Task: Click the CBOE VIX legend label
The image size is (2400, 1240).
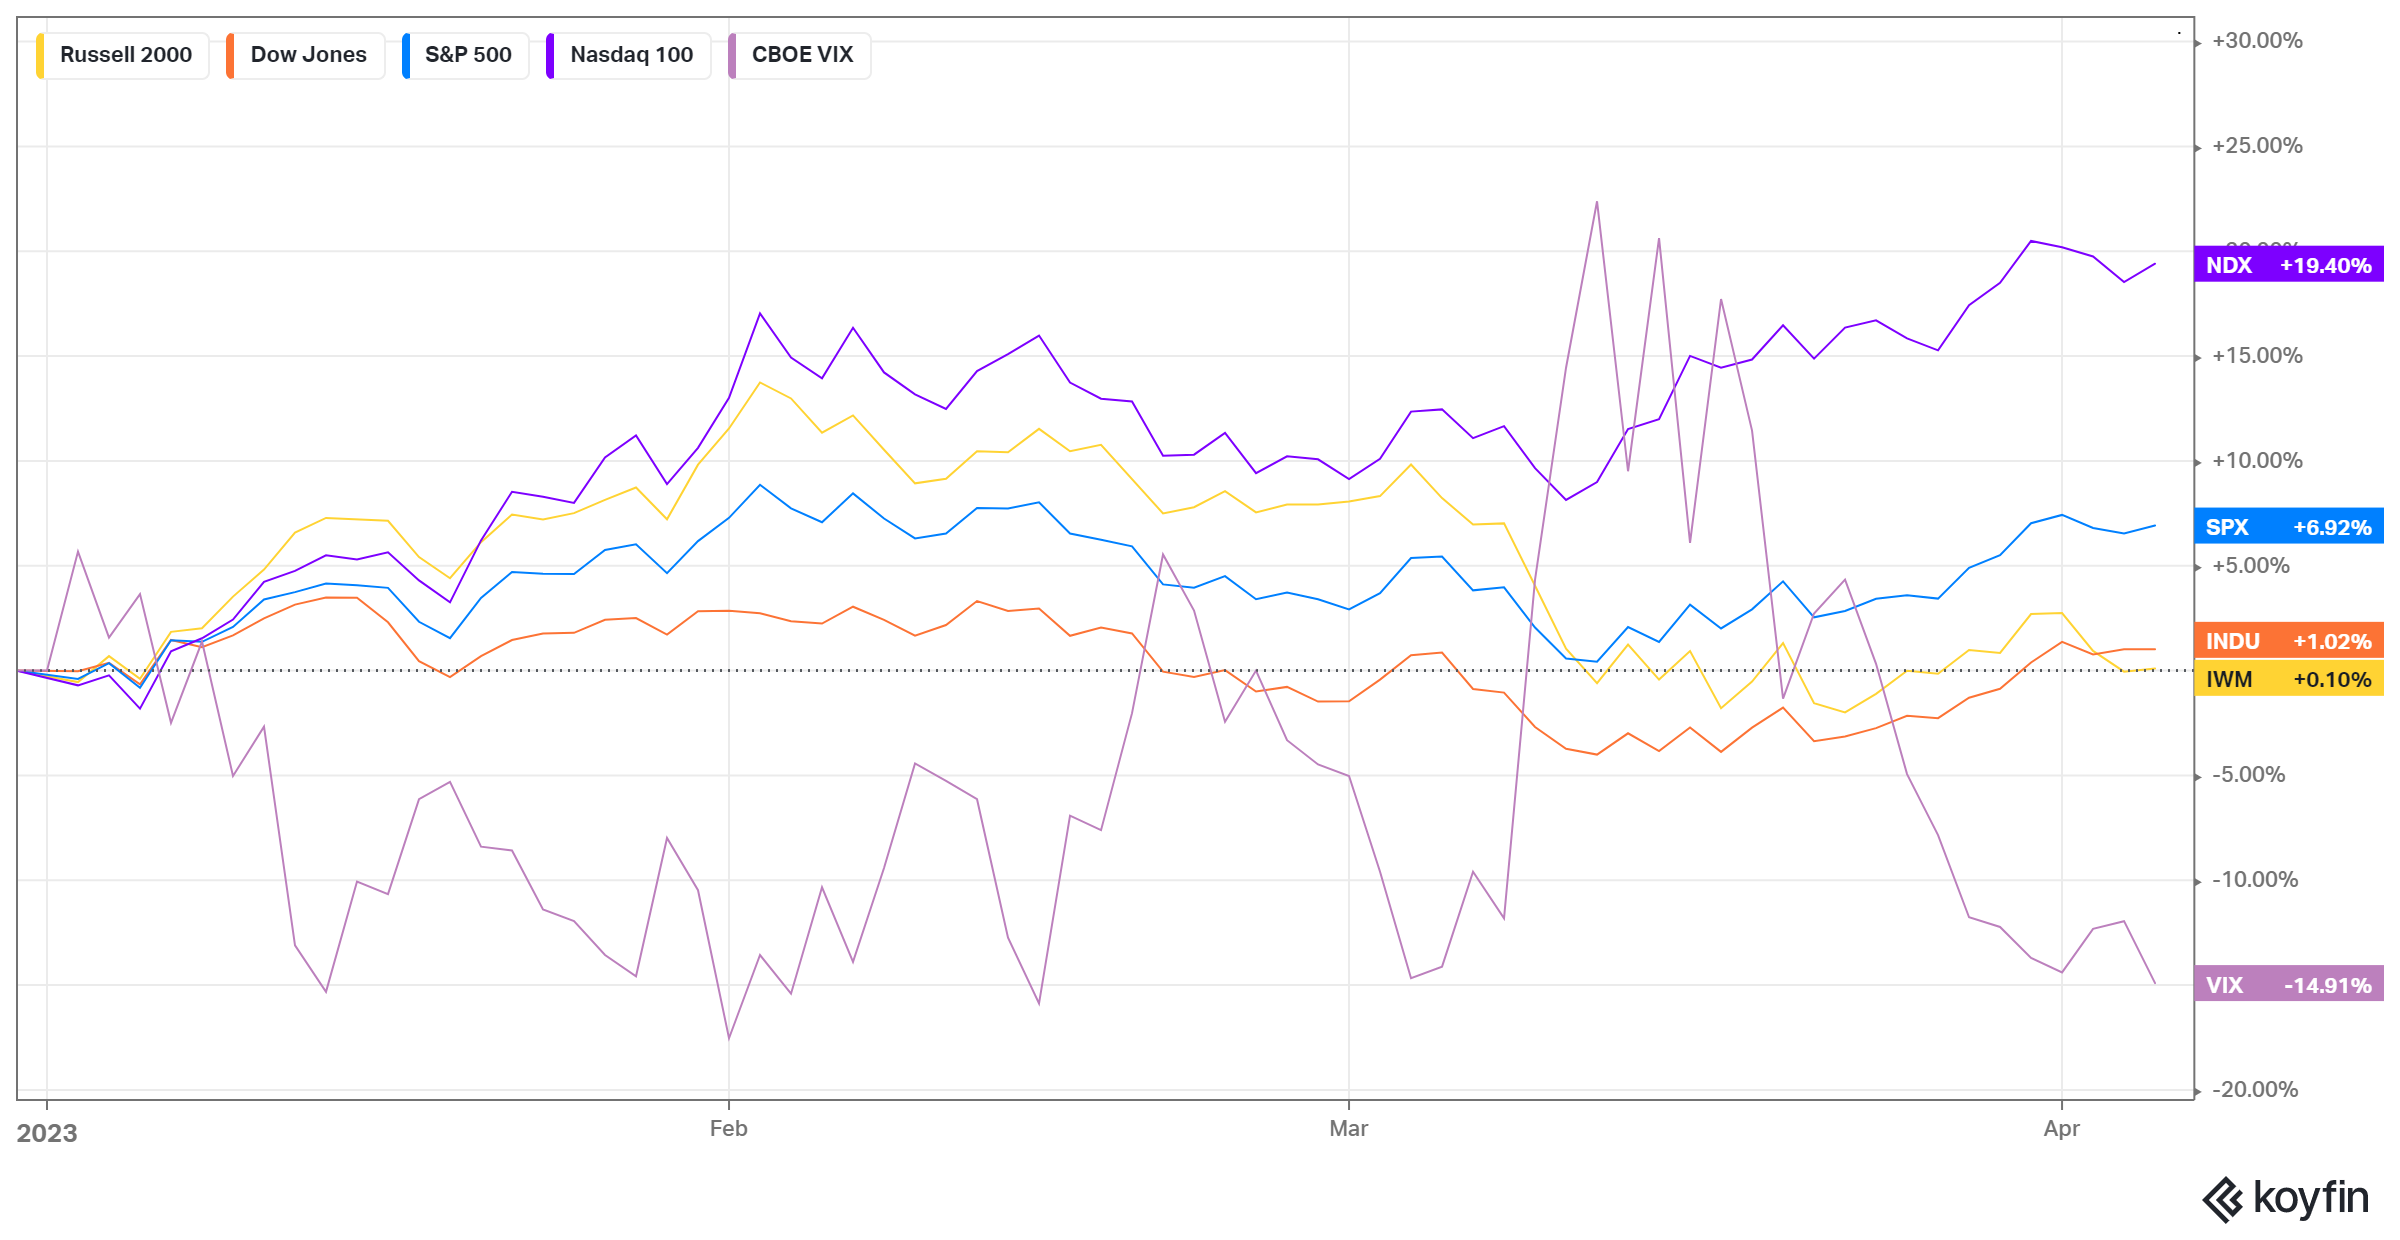Action: (x=802, y=55)
